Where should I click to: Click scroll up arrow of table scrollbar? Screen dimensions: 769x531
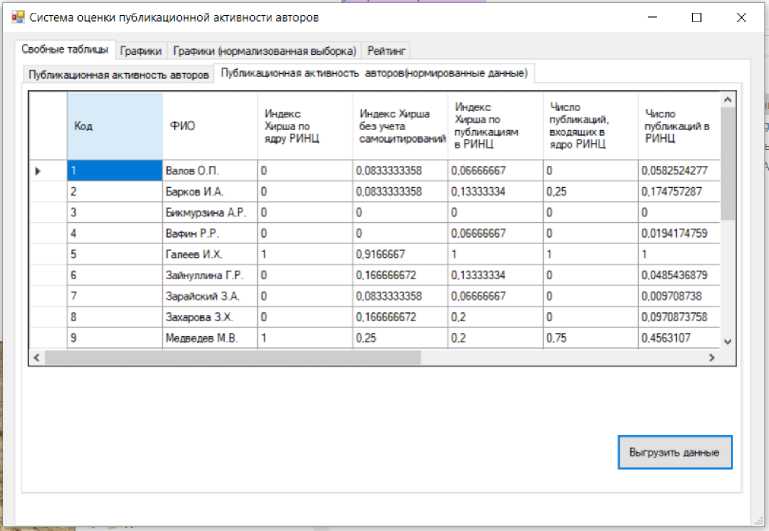728,100
